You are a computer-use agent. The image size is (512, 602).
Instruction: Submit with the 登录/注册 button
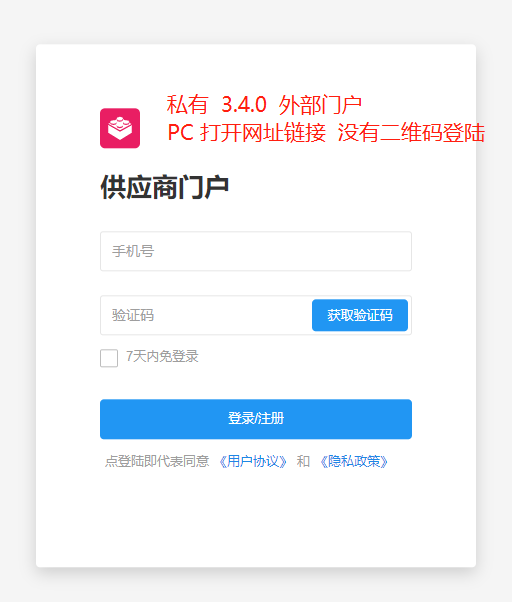coord(256,419)
